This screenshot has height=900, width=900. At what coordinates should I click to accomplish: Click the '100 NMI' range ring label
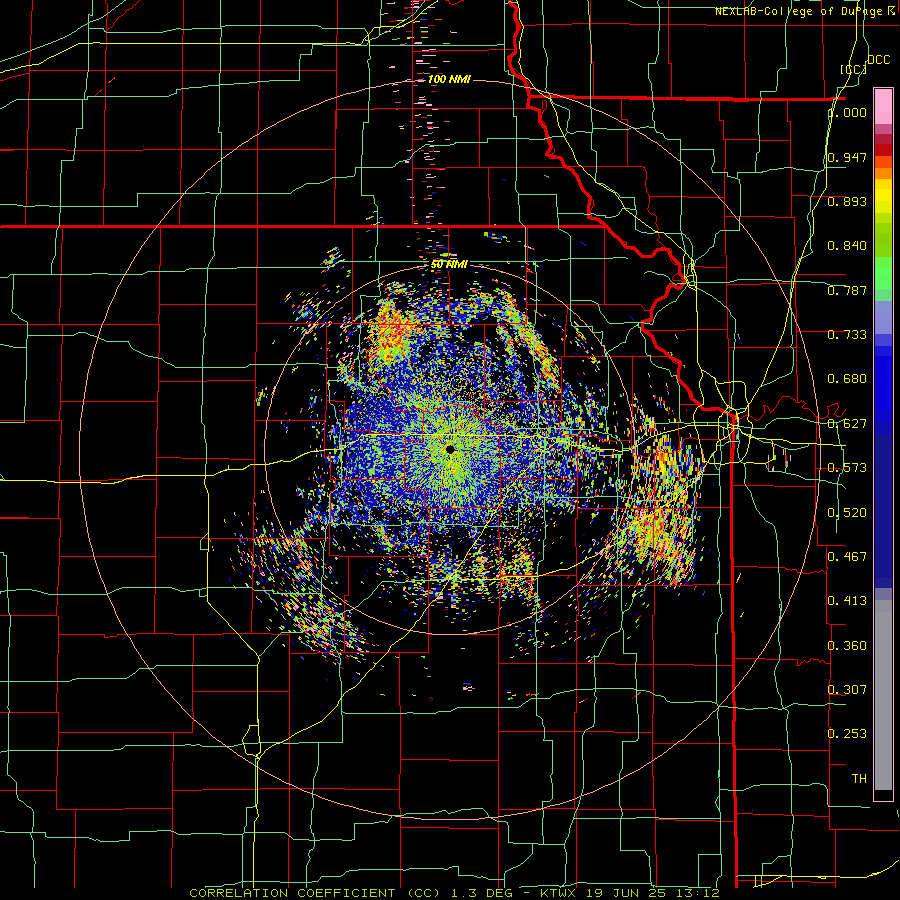[449, 79]
